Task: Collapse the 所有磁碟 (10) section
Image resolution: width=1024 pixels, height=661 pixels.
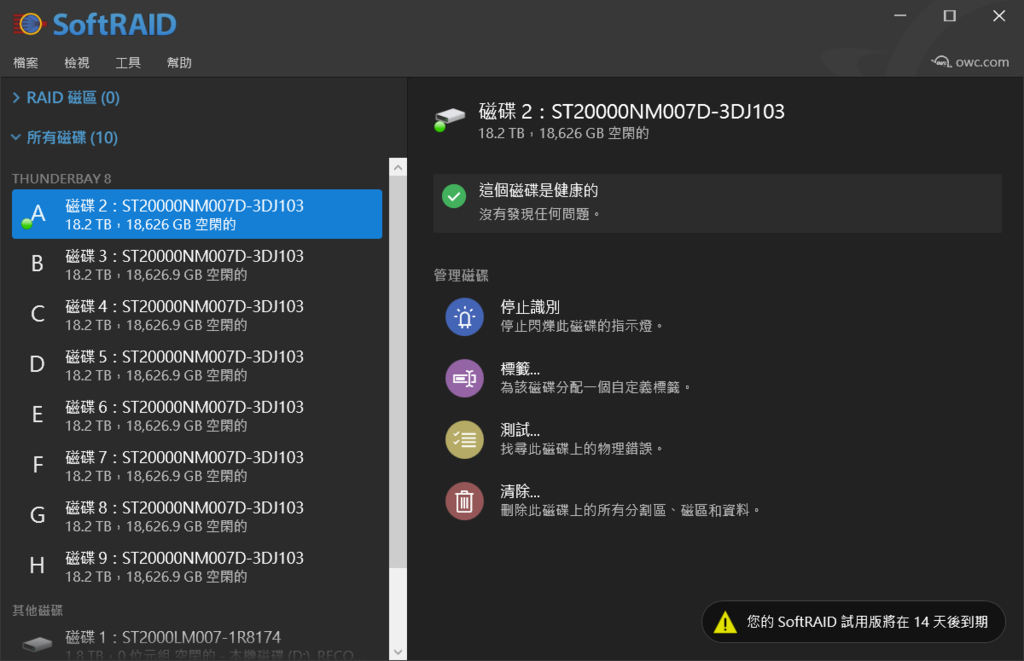Action: 65,138
